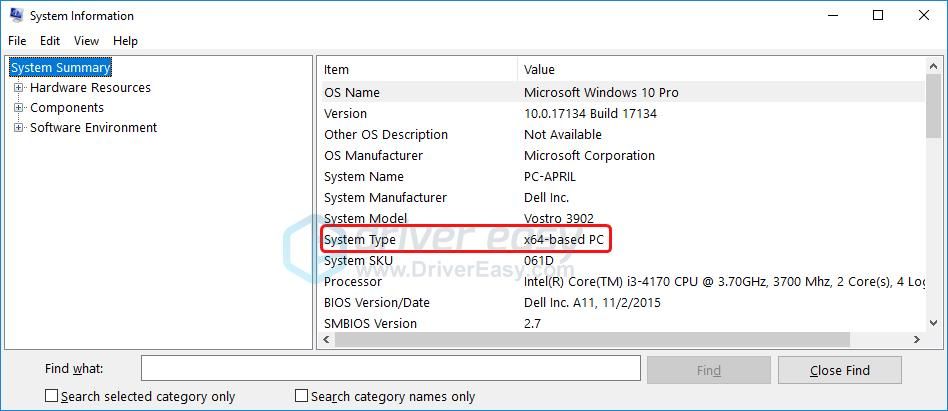Open the Help menu
This screenshot has width=948, height=411.
point(125,41)
